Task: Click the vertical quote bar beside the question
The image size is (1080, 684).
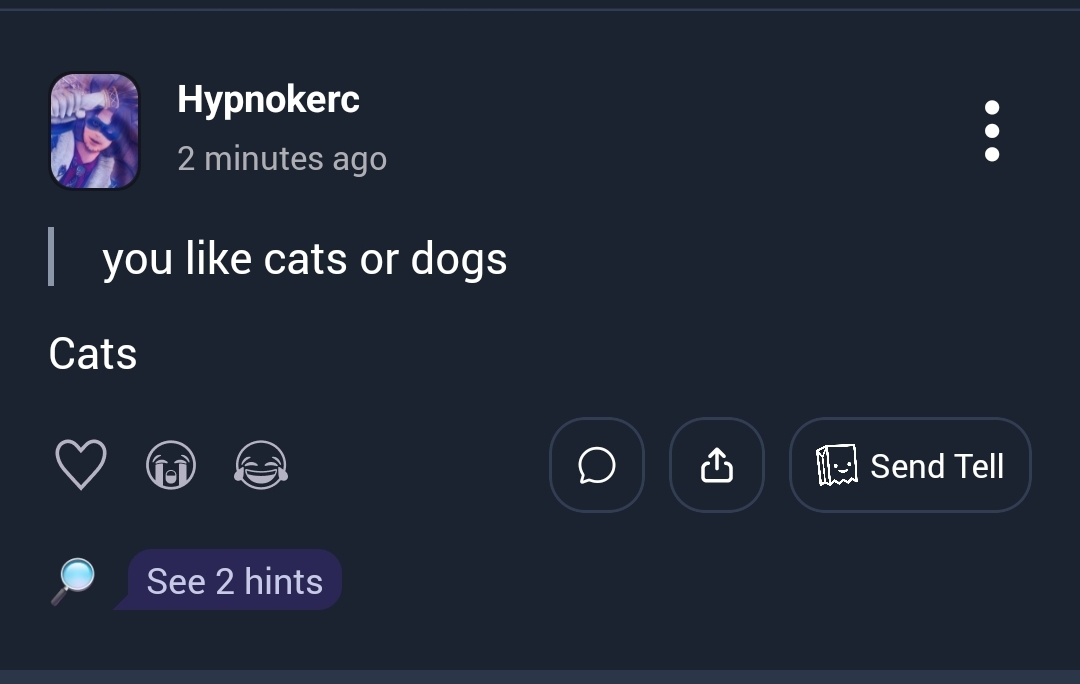Action: (x=51, y=257)
